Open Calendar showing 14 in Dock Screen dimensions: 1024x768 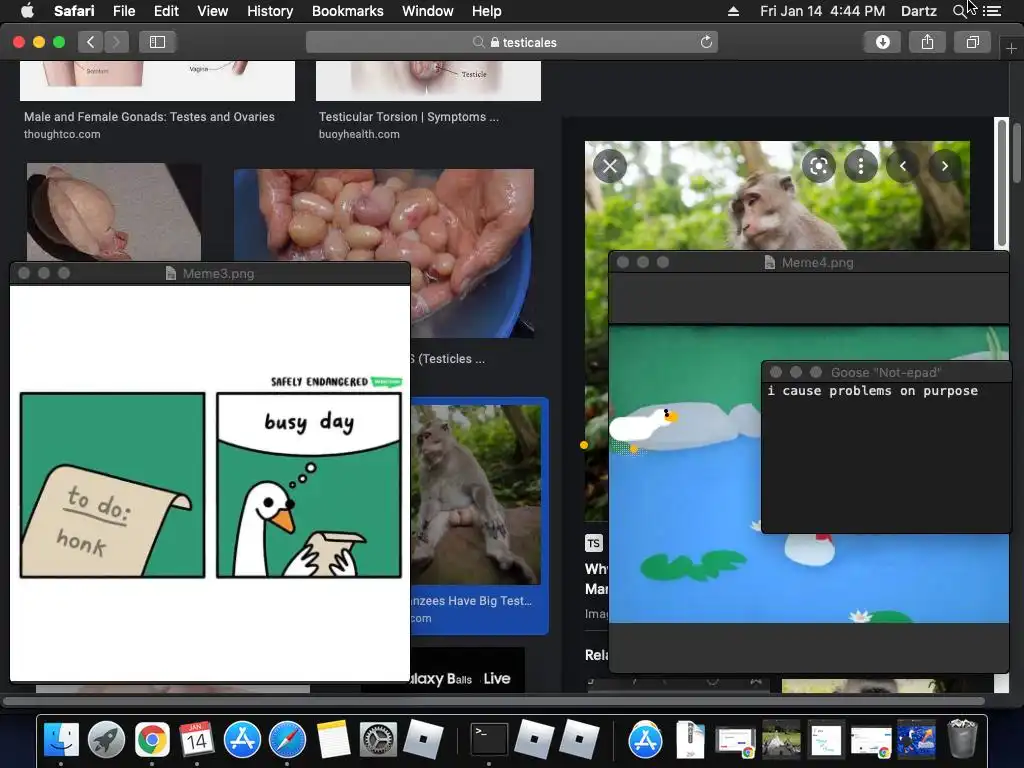197,740
